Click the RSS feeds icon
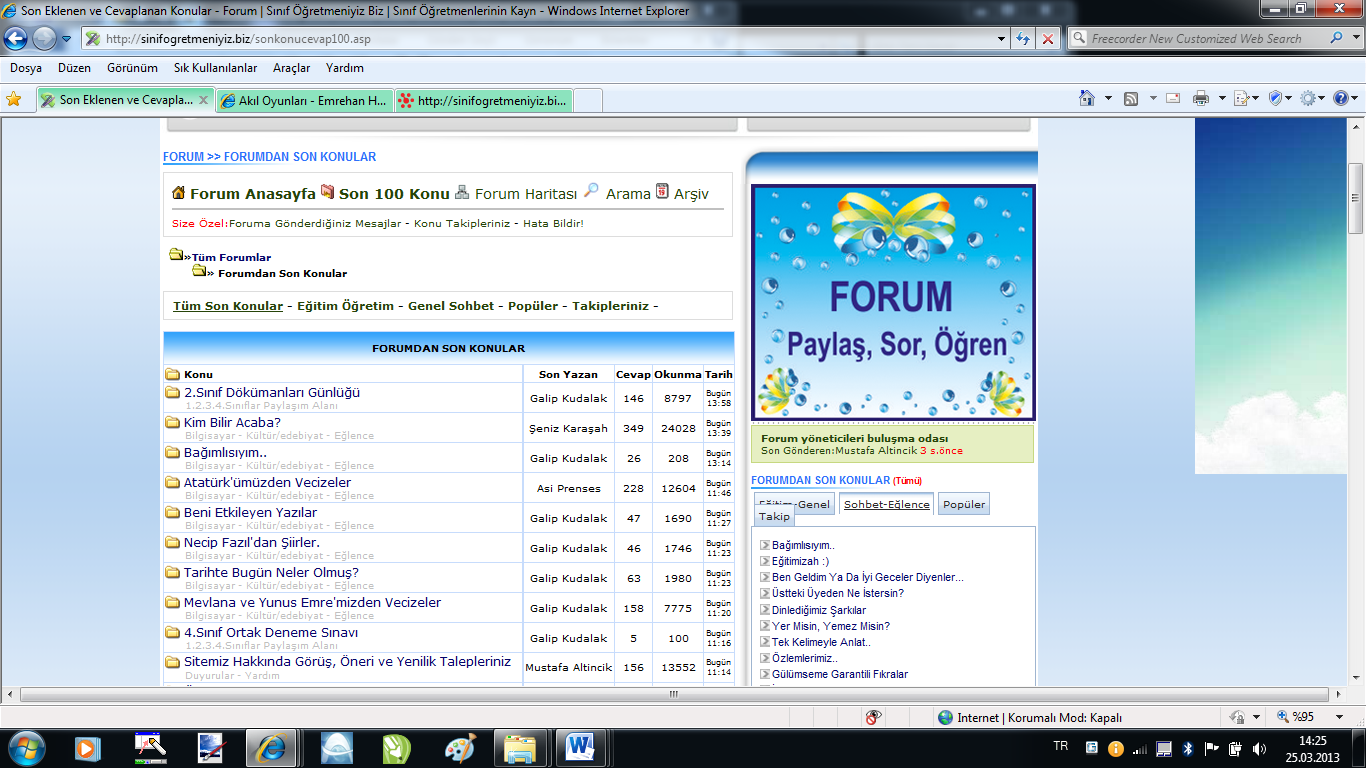Viewport: 1366px width, 768px height. click(x=1131, y=98)
